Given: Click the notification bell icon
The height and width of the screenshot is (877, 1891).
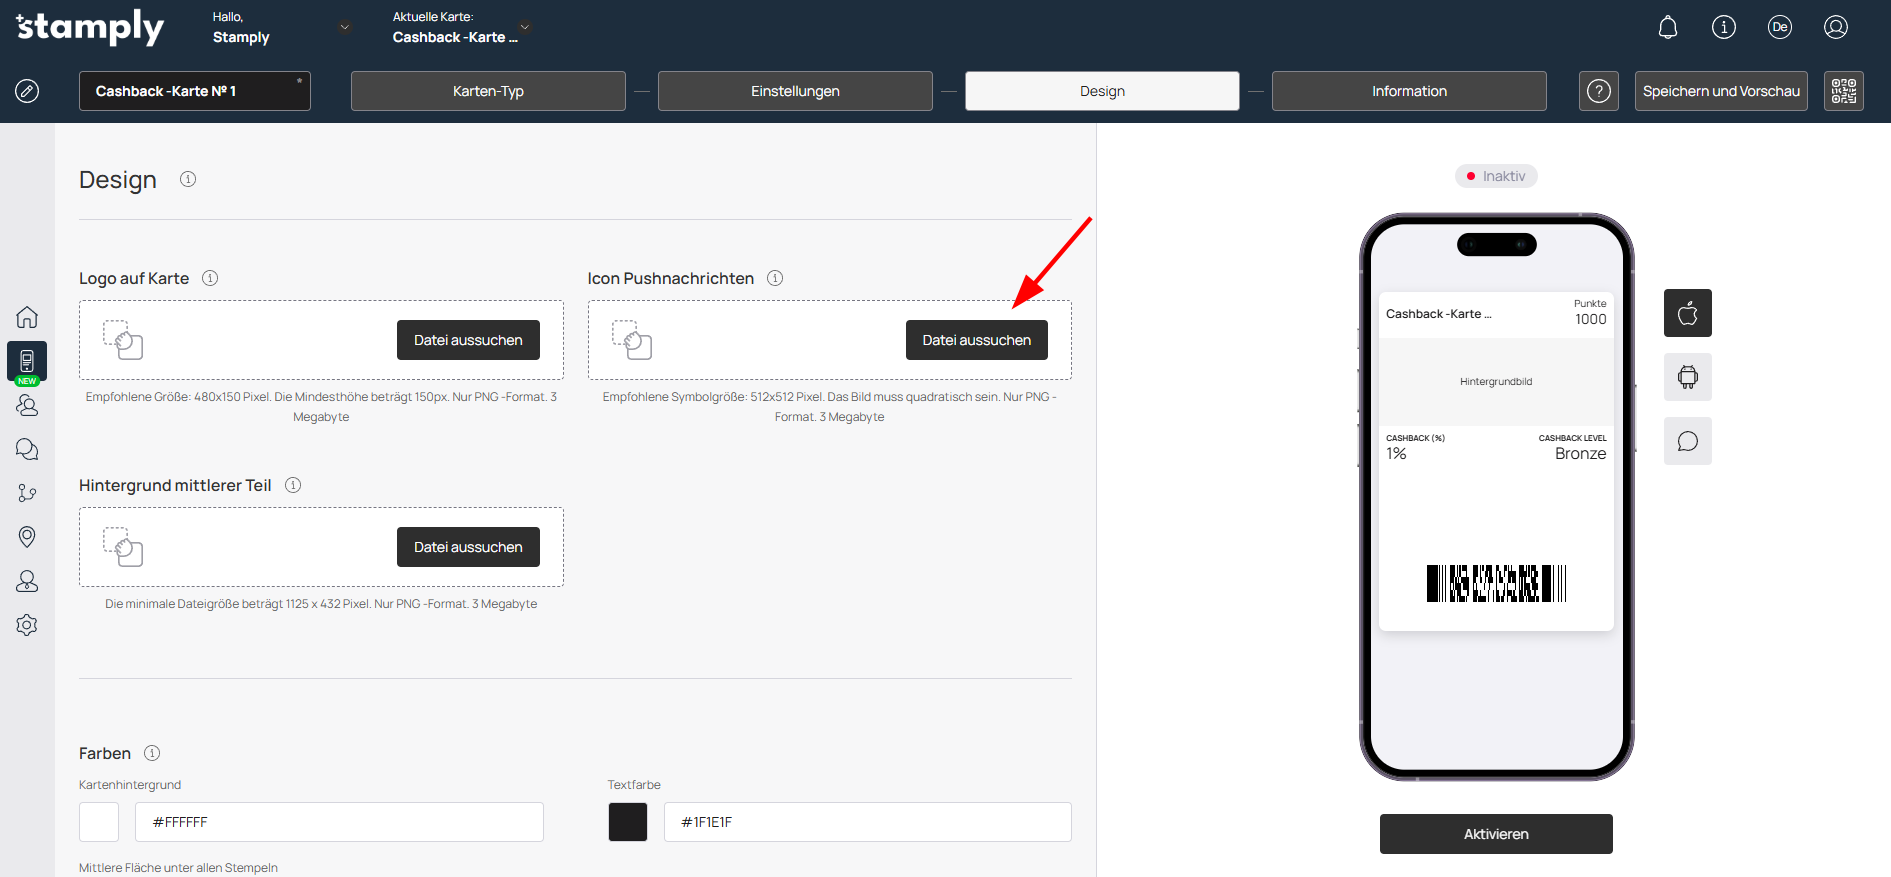Looking at the screenshot, I should pos(1667,28).
